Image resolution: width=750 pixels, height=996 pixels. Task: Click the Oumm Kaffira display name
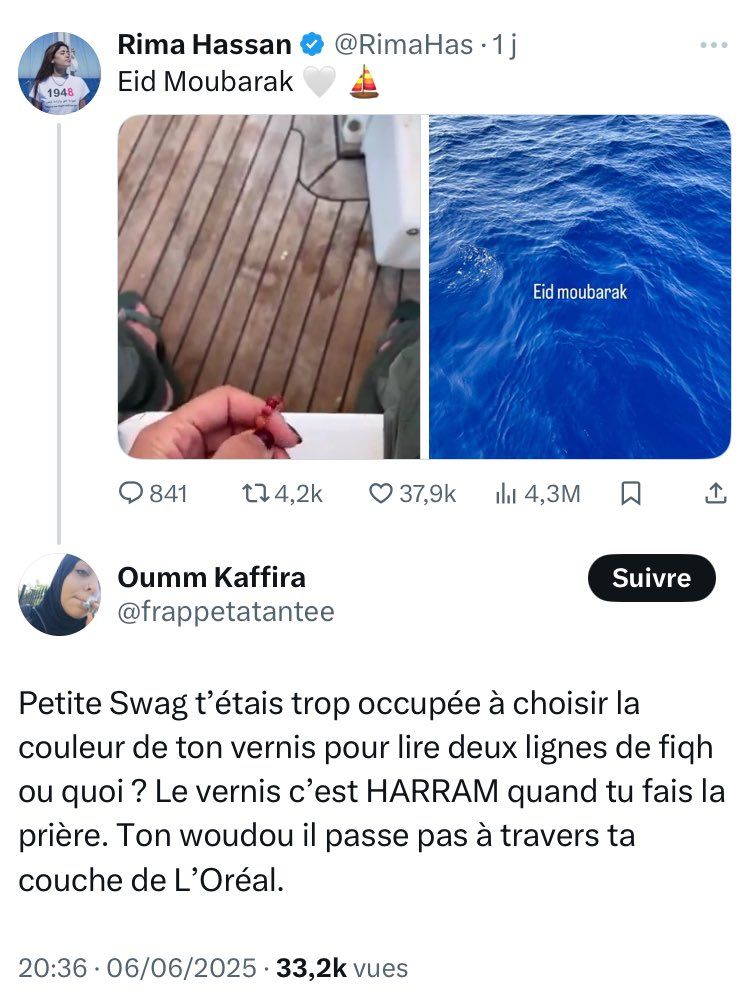212,577
